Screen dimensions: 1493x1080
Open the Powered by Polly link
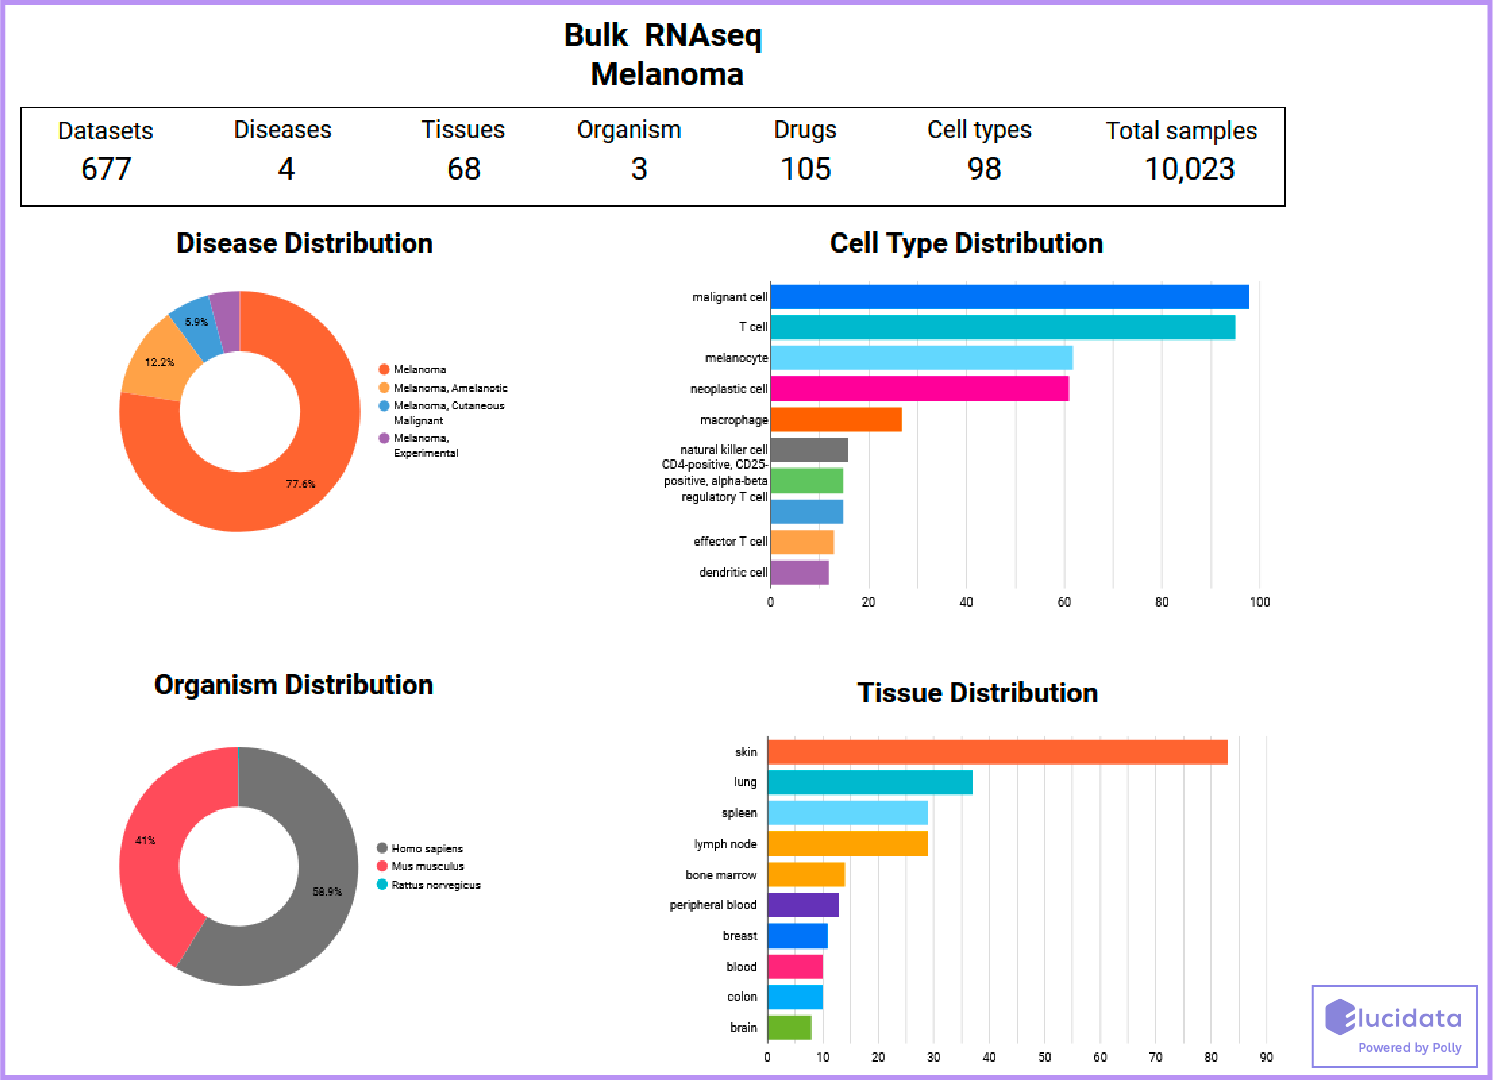click(x=1411, y=1048)
